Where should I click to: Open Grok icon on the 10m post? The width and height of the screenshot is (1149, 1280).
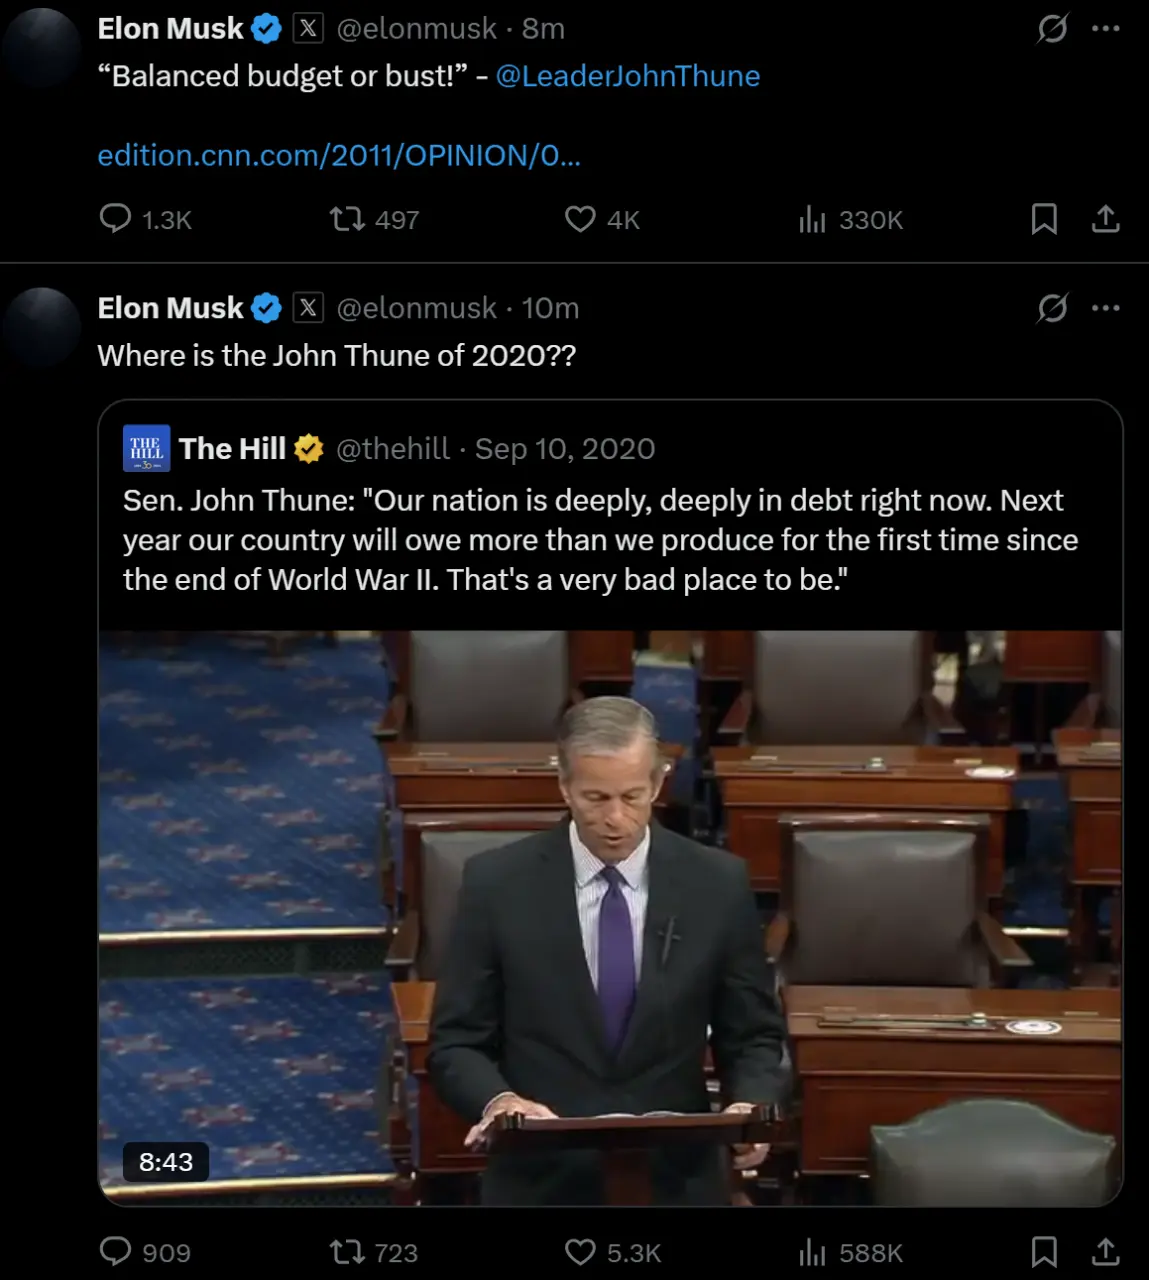coord(1052,308)
